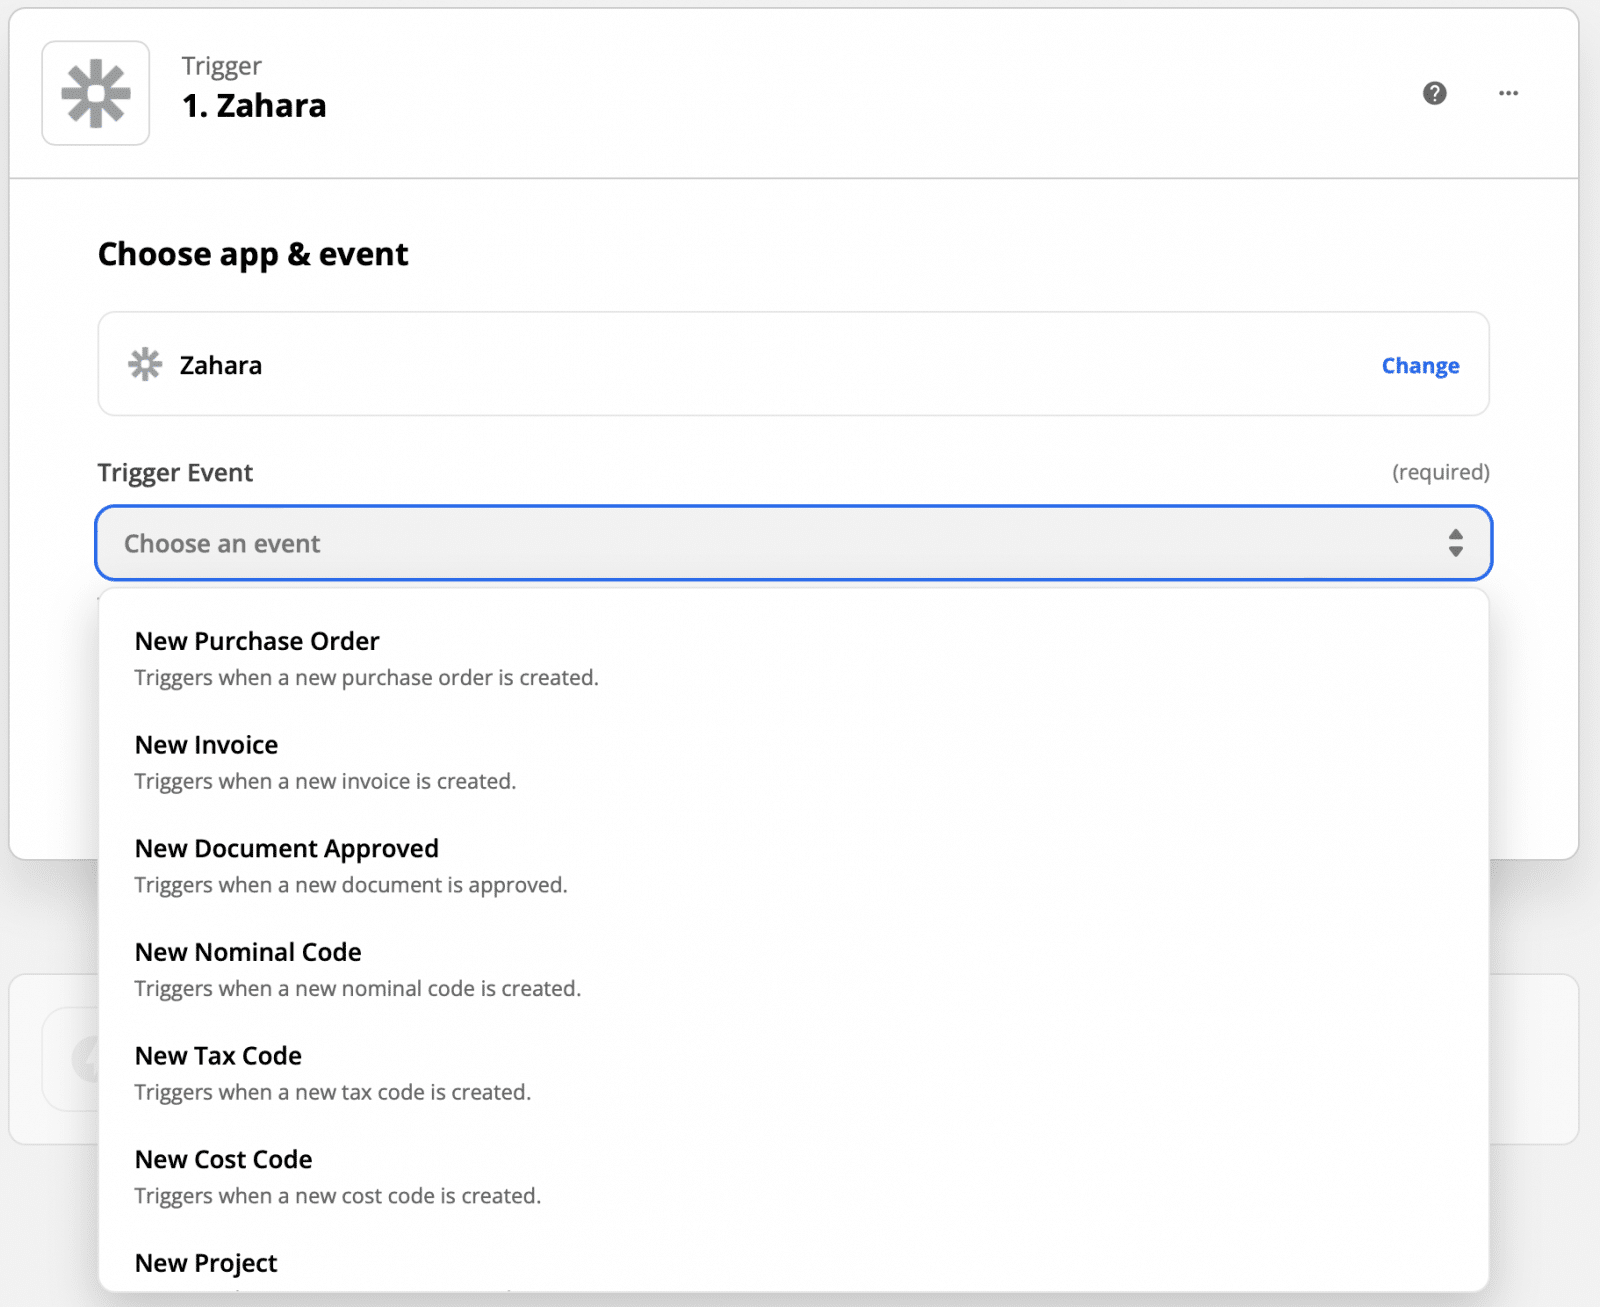Click 'Triggers when a new purchase order is created.'

[x=366, y=677]
